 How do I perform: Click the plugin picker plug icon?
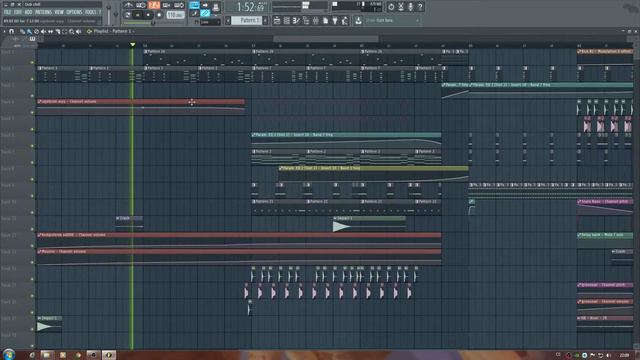click(335, 20)
